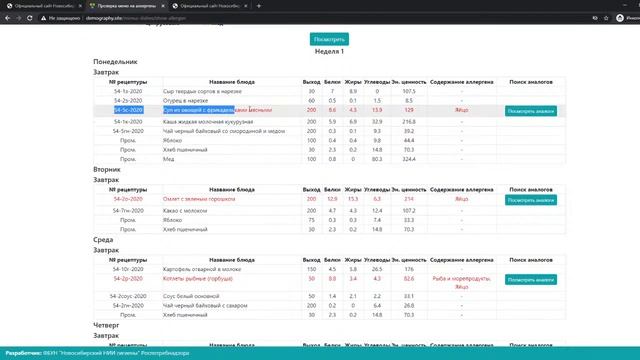
Task: View analogs for 'Омлет с зеленым горошком'
Action: click(x=531, y=200)
